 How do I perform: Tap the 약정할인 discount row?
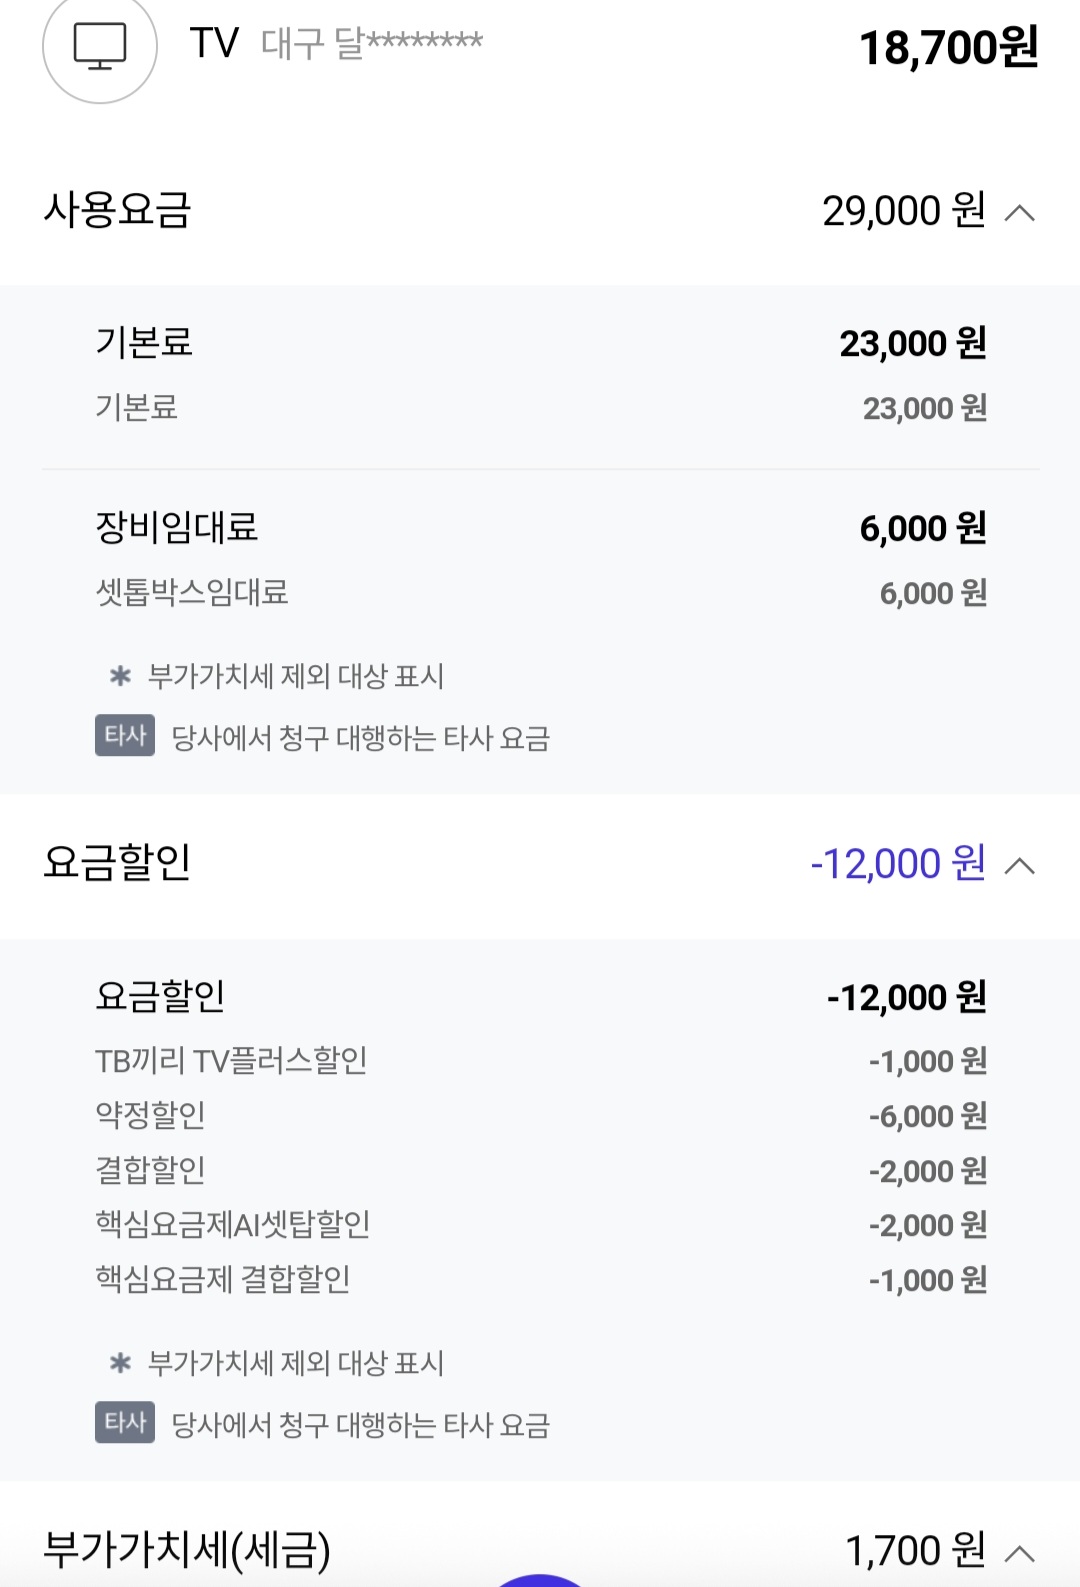point(151,1115)
